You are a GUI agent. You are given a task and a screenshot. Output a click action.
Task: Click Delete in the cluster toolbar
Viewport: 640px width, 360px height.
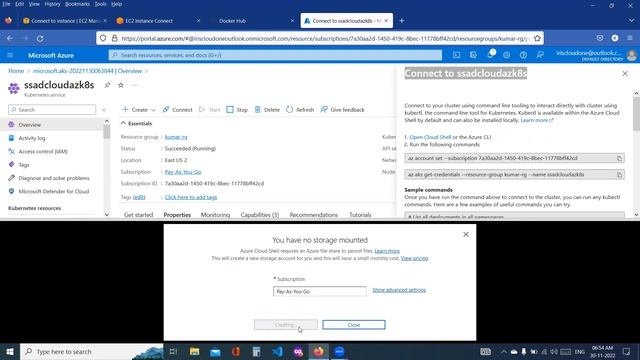coord(267,109)
